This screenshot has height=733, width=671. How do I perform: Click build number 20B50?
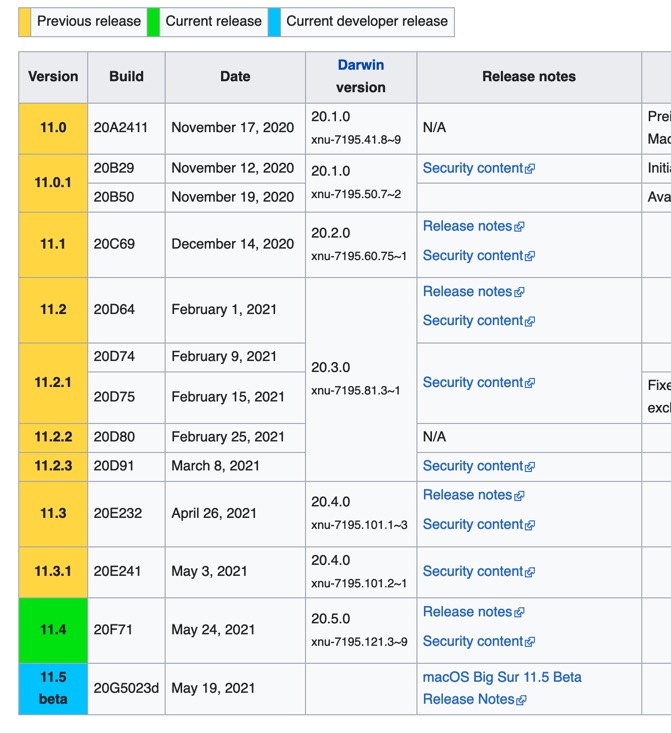[114, 197]
